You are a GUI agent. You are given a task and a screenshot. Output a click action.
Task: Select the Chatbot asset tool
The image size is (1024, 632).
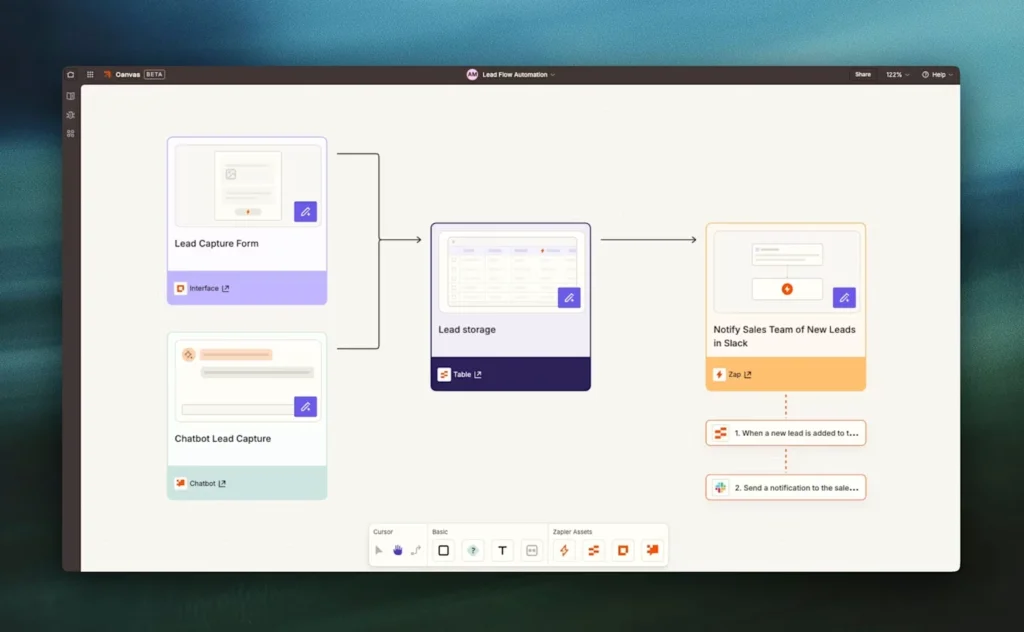tap(652, 550)
